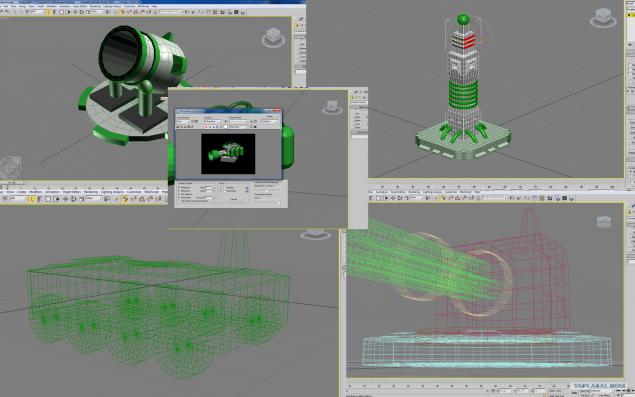635x397 pixels.
Task: Enable the red channel icon in render window
Action: [x=207, y=127]
